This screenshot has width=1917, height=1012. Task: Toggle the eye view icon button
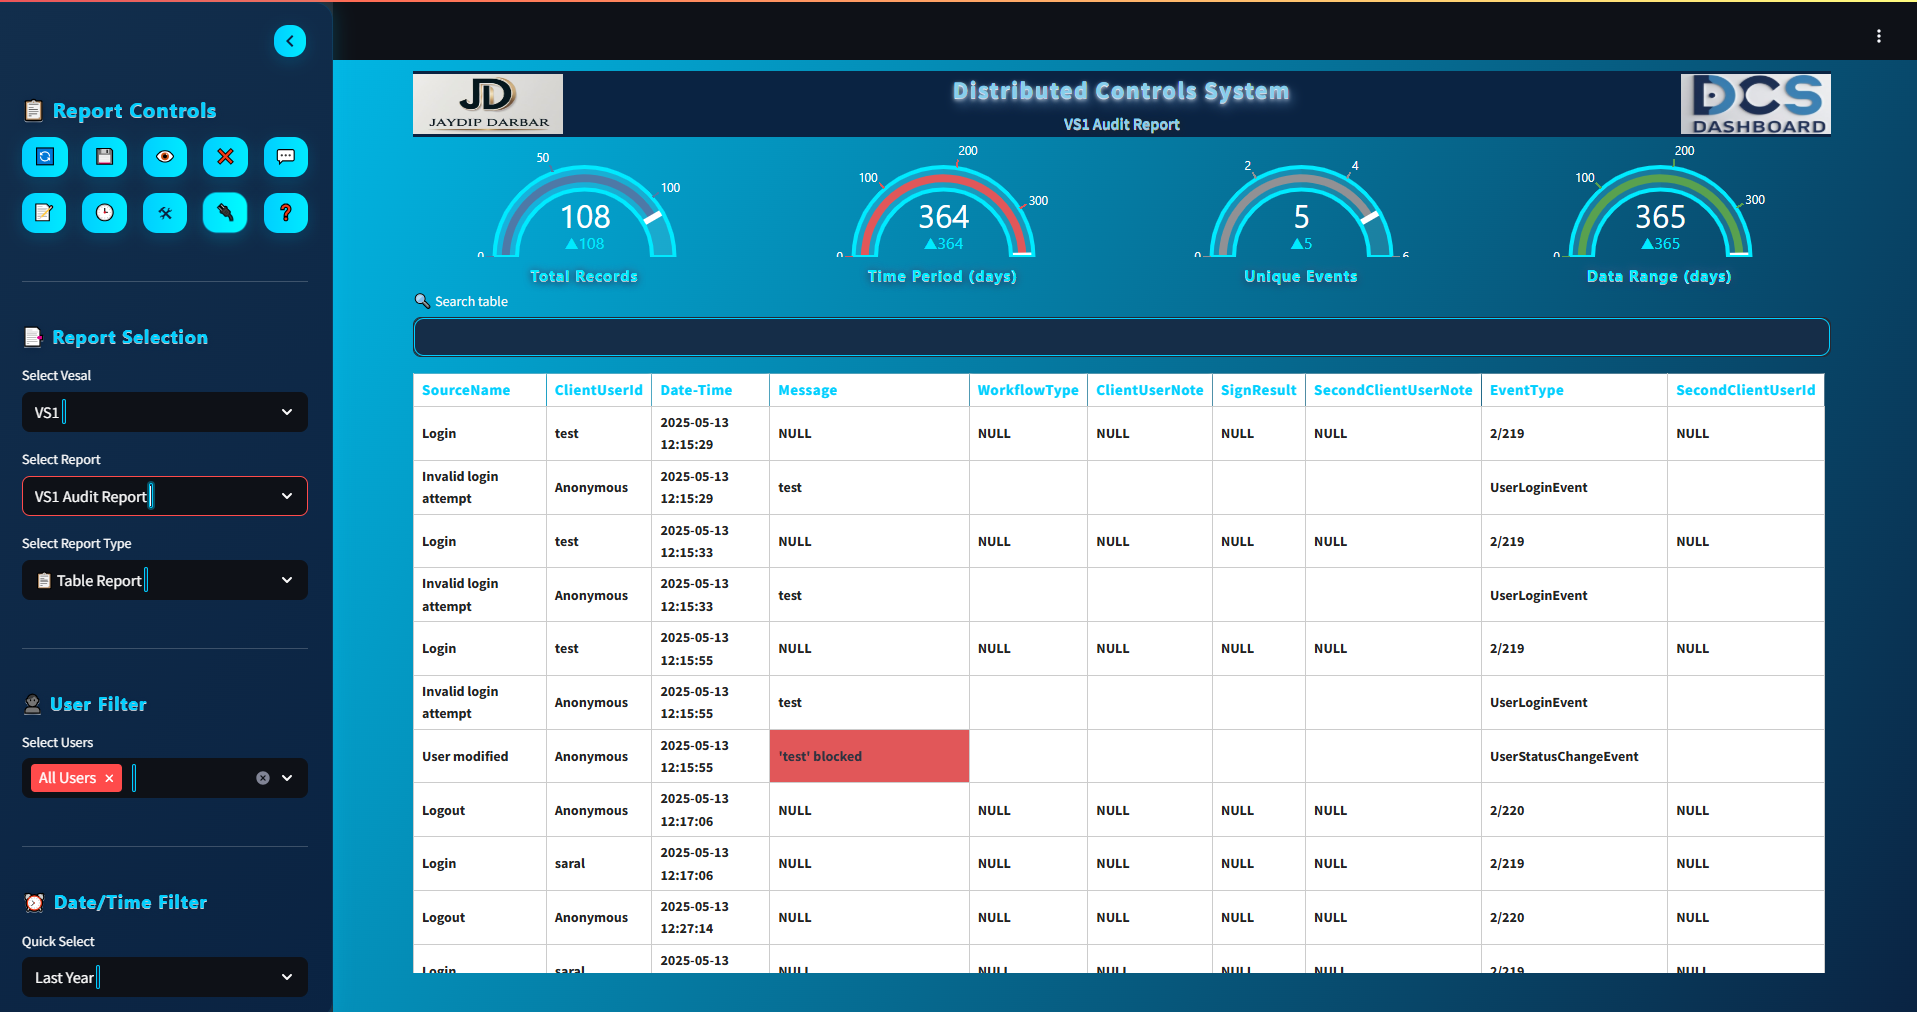(165, 157)
